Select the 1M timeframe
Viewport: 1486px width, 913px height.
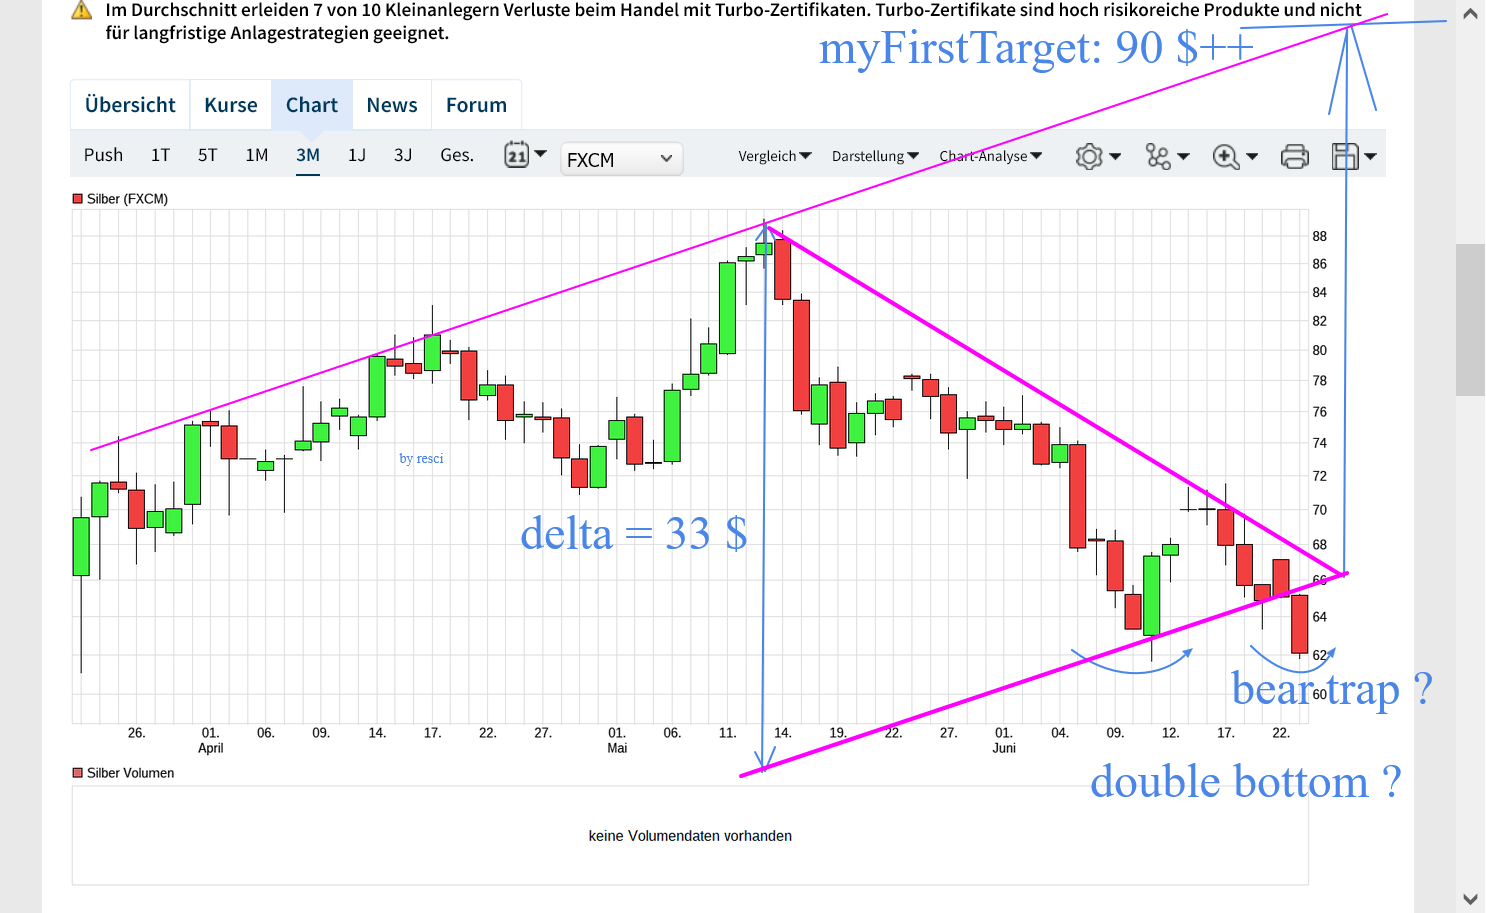pyautogui.click(x=257, y=155)
